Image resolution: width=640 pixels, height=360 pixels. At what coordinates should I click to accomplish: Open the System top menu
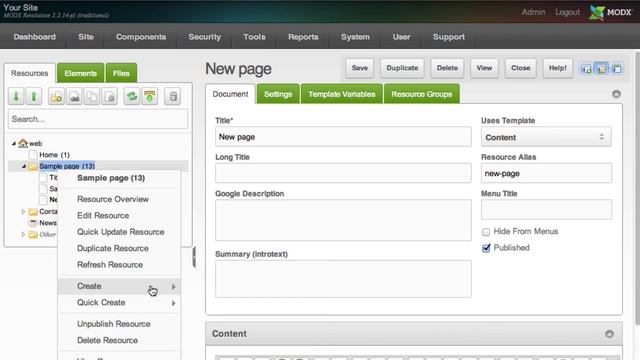pyautogui.click(x=356, y=37)
